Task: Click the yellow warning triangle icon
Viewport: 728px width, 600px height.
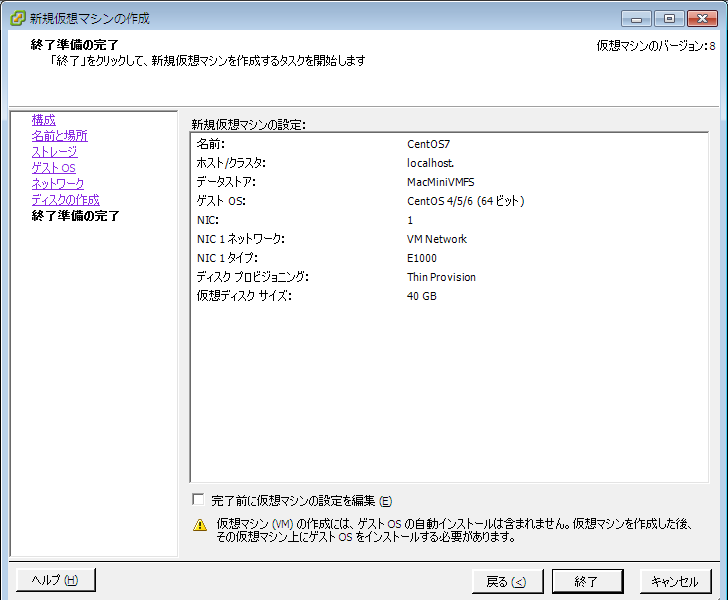Action: (x=200, y=525)
